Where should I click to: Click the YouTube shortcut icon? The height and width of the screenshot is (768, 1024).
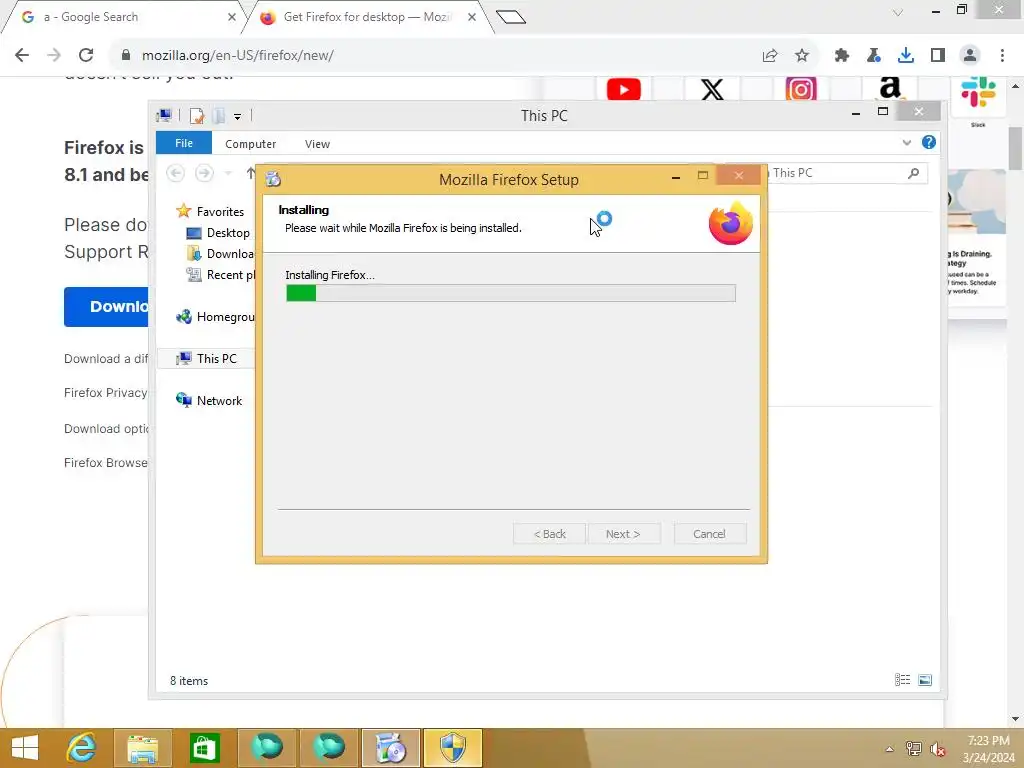point(623,89)
